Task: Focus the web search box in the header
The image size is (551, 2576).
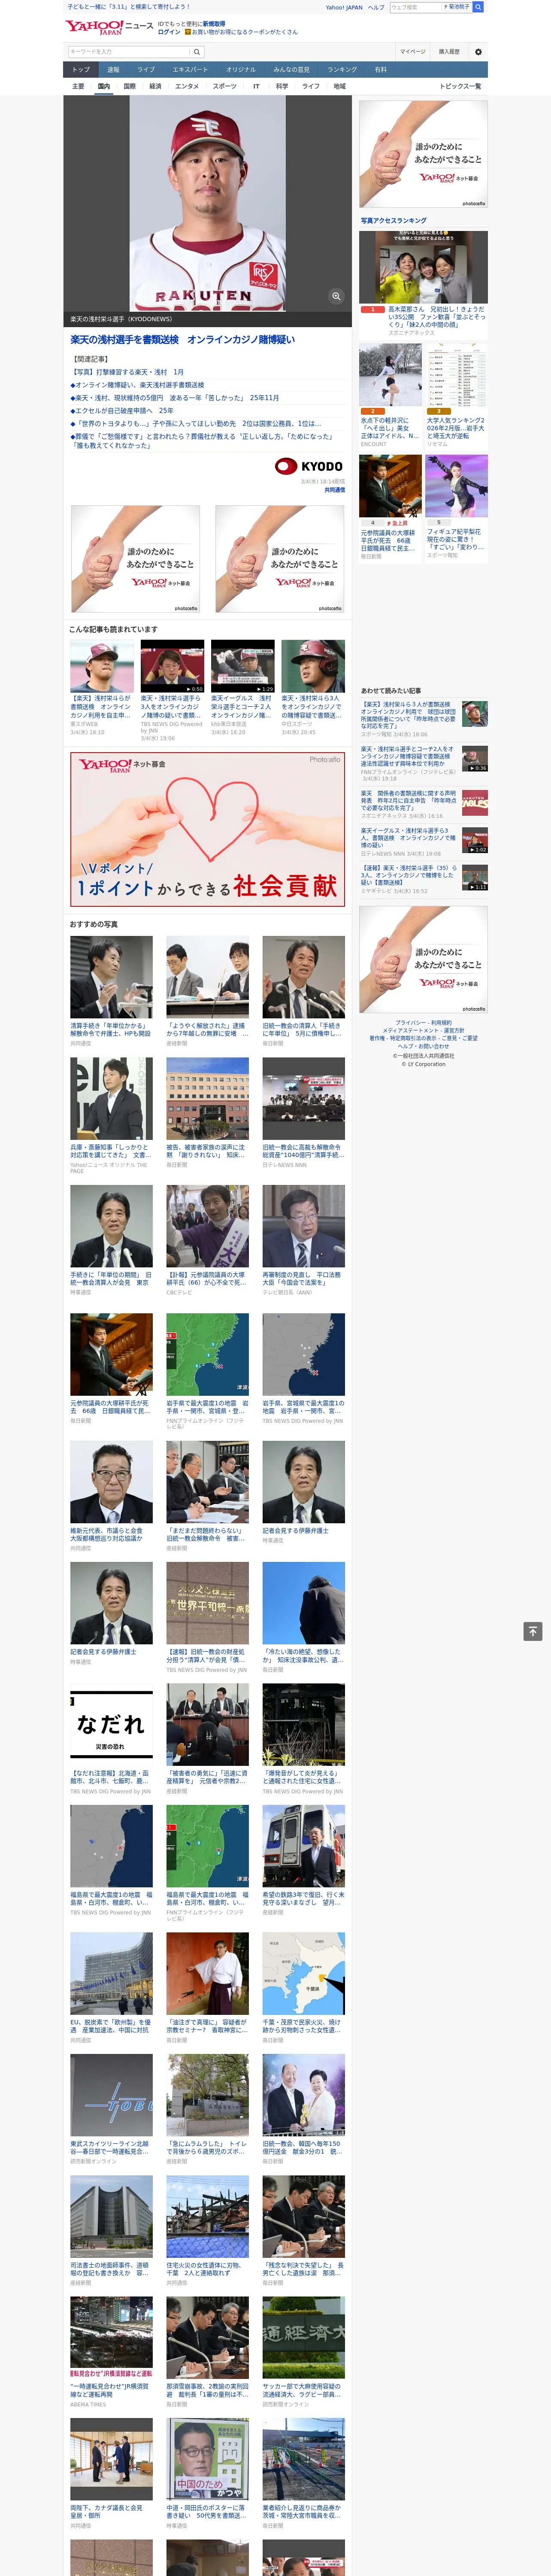Action: point(416,7)
